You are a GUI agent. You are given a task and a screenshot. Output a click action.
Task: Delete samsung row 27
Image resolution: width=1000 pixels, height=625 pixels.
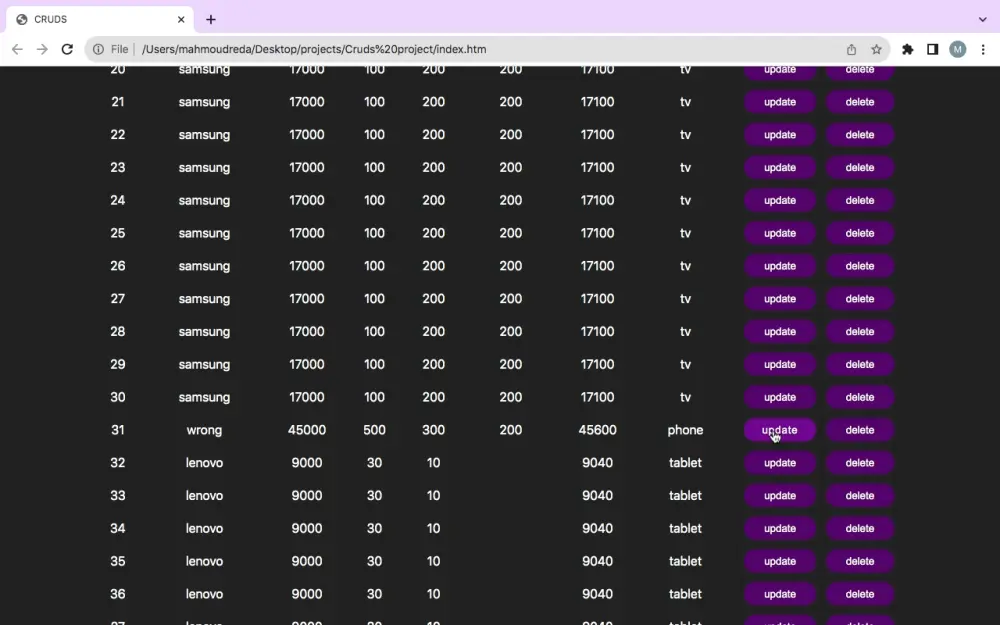pyautogui.click(x=860, y=299)
